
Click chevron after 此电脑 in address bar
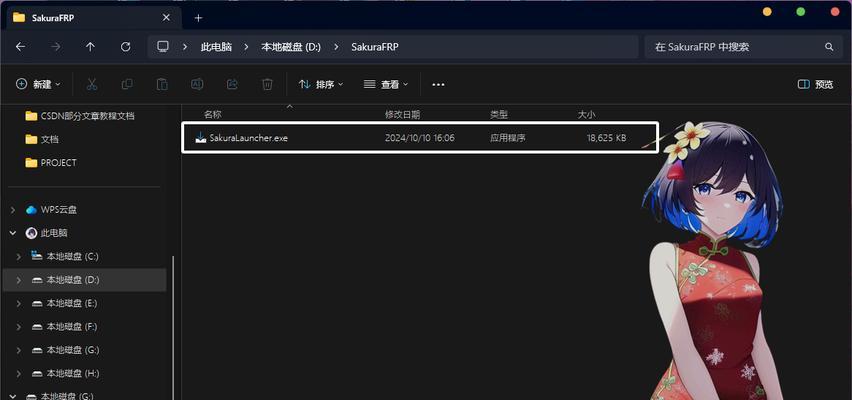246,47
